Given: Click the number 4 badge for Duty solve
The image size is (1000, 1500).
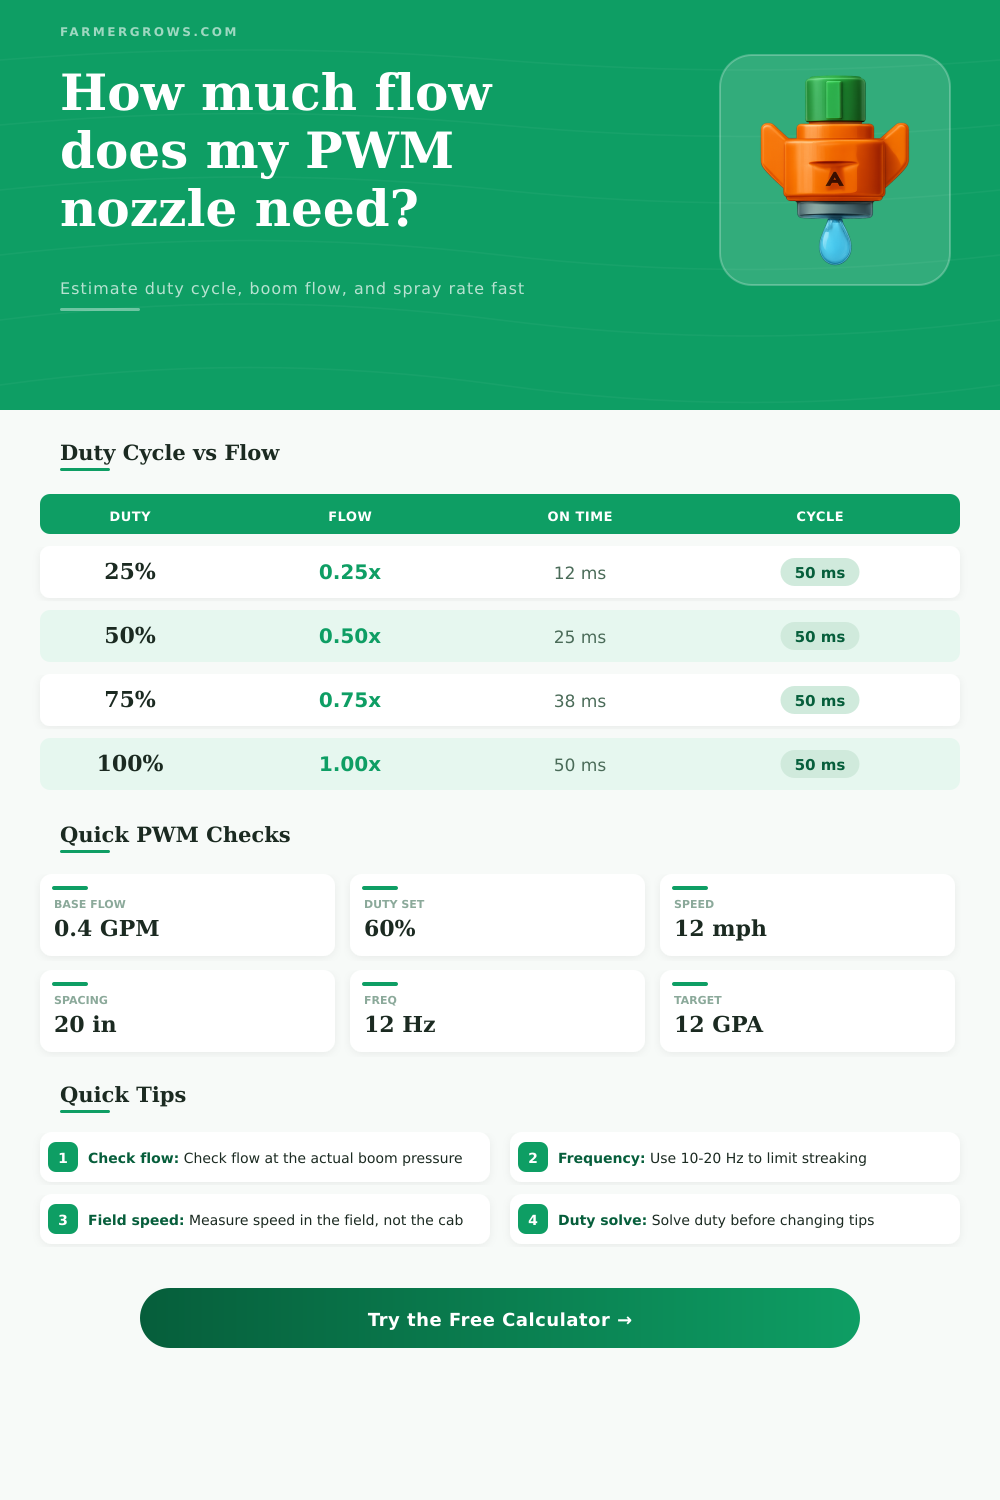Looking at the screenshot, I should click(x=533, y=1220).
